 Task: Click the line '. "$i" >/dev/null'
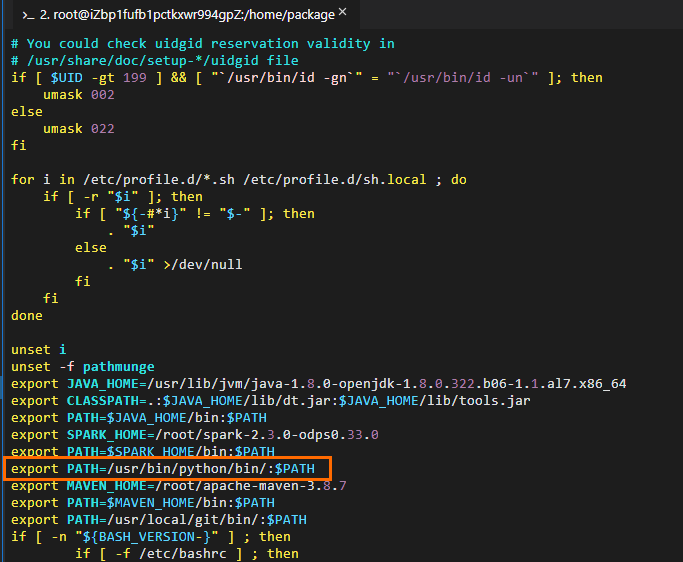click(x=175, y=265)
